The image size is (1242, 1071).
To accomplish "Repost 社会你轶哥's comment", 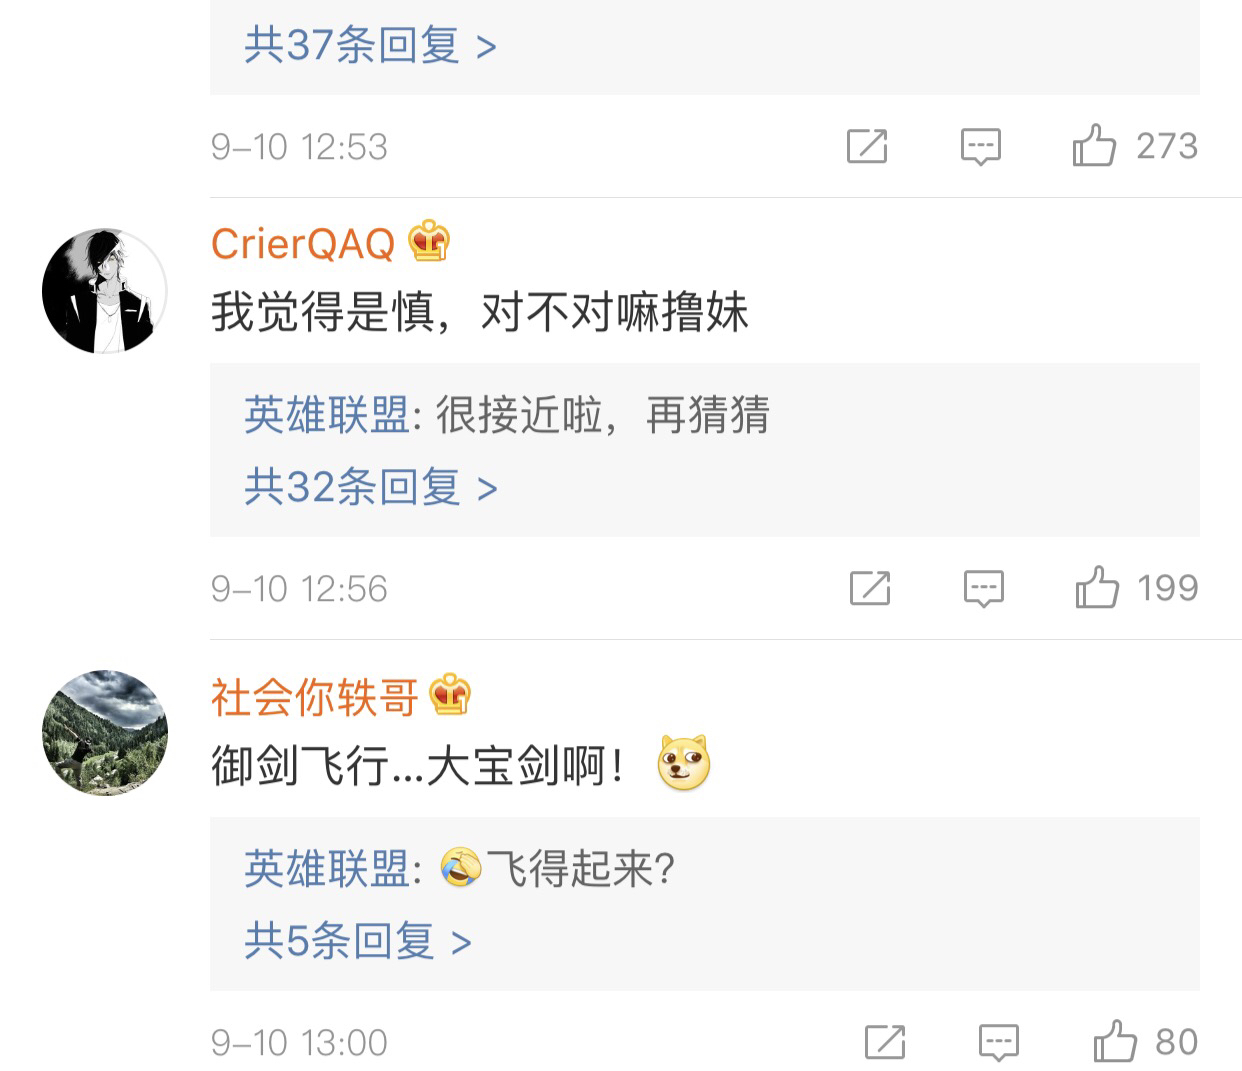I will pos(884,1043).
